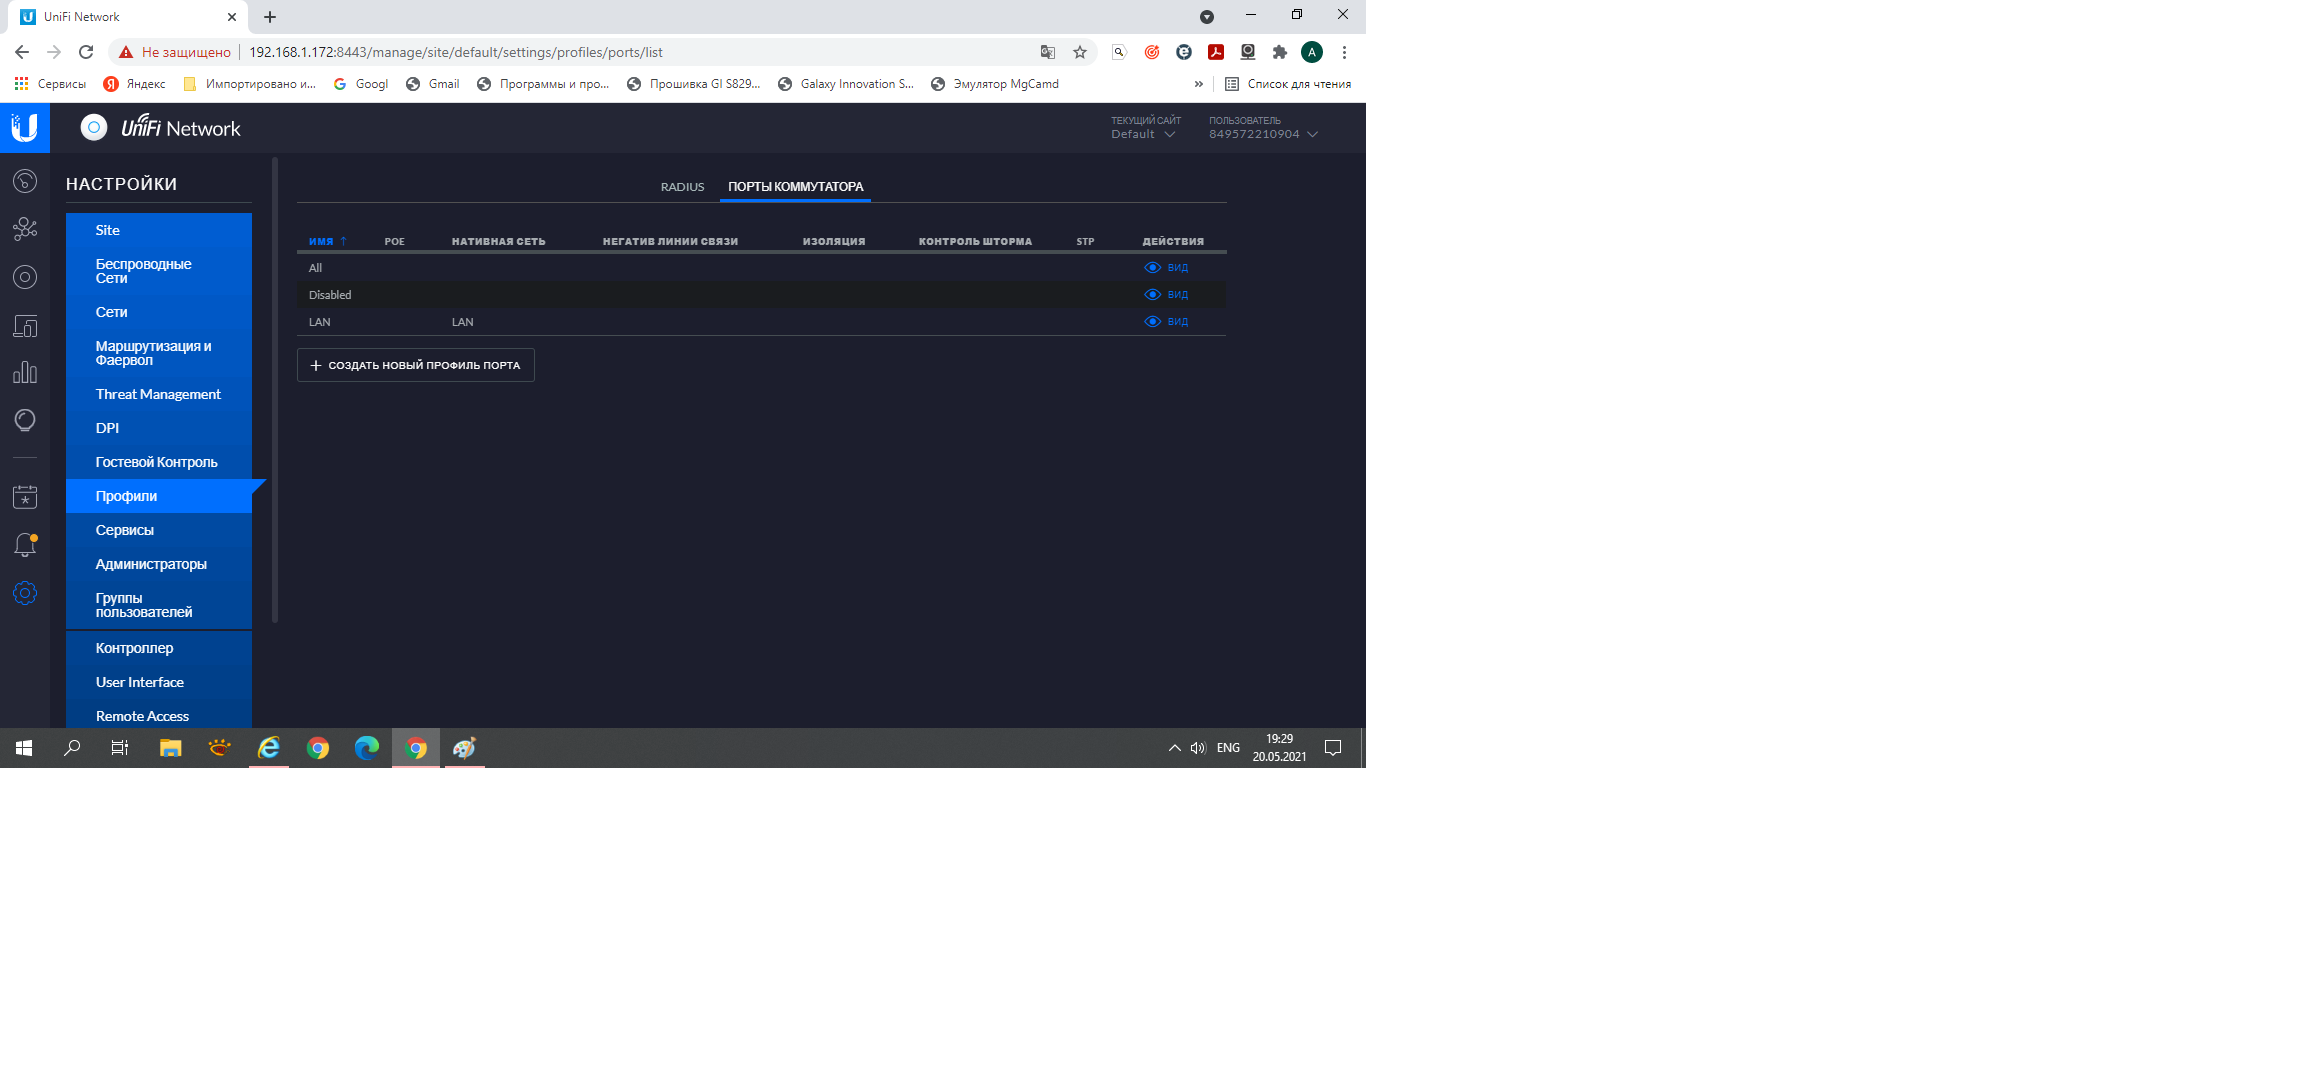This screenshot has width=2312, height=1067.
Task: Open Сервисы settings section
Action: 159,530
